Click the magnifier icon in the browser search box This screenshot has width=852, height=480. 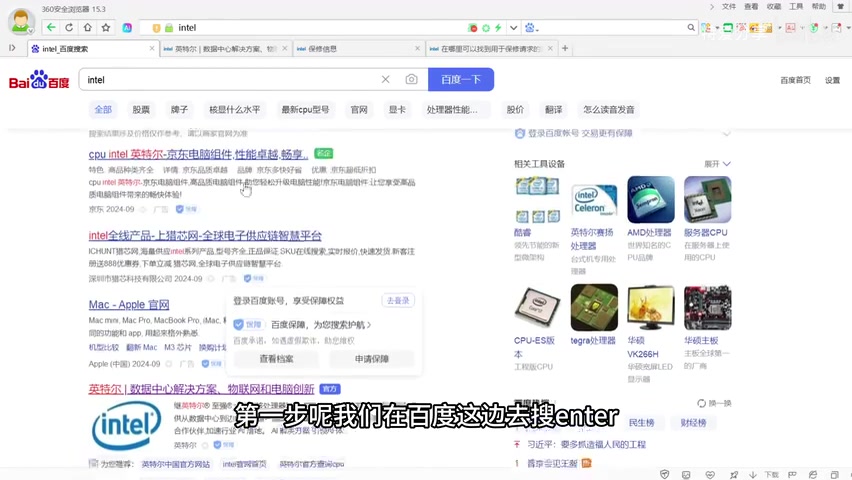coord(691,28)
